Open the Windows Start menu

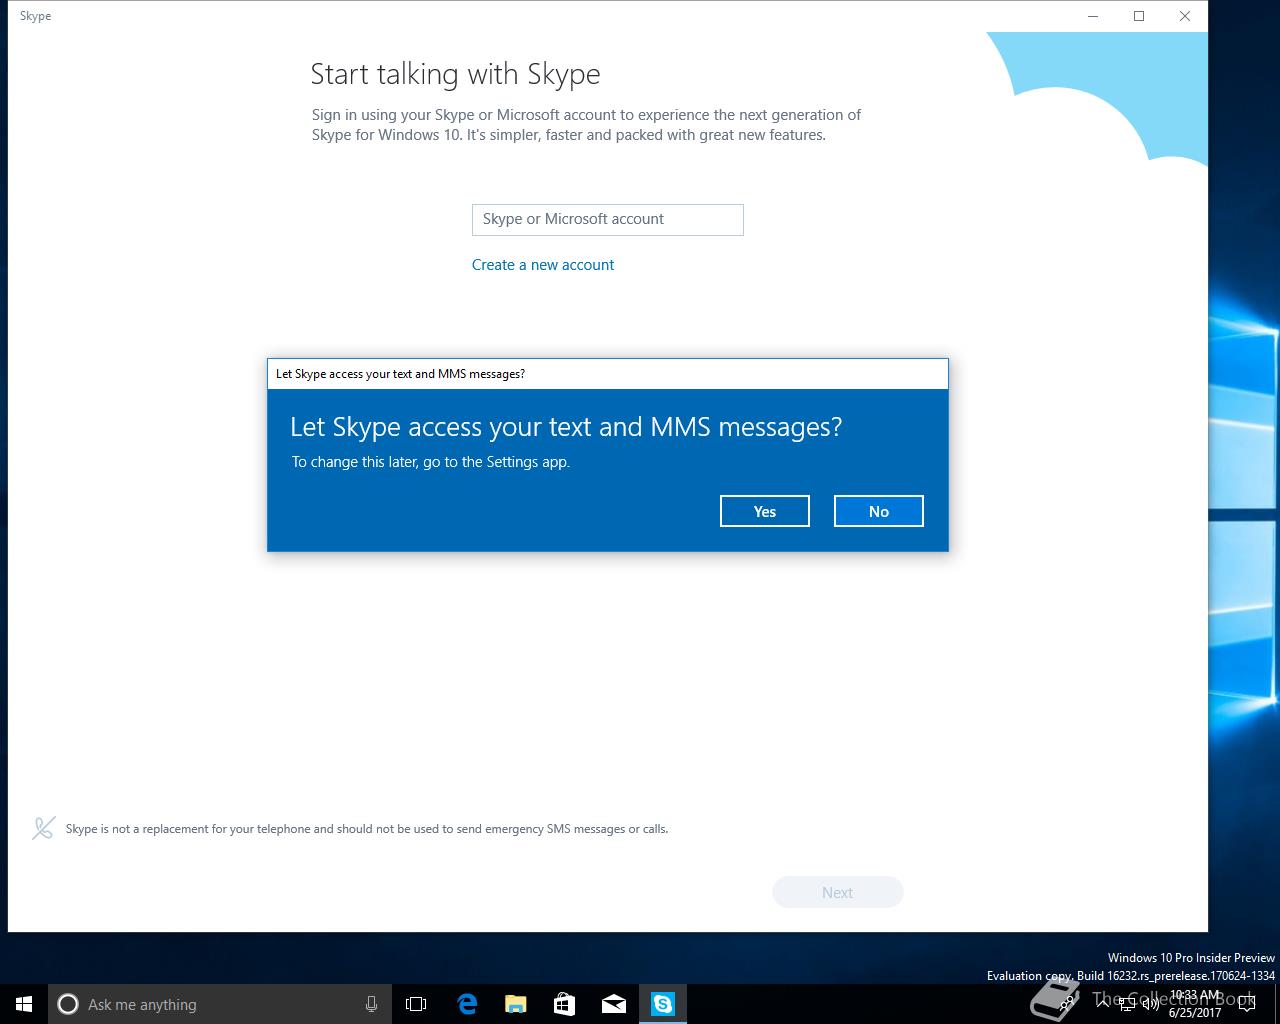(x=24, y=1004)
